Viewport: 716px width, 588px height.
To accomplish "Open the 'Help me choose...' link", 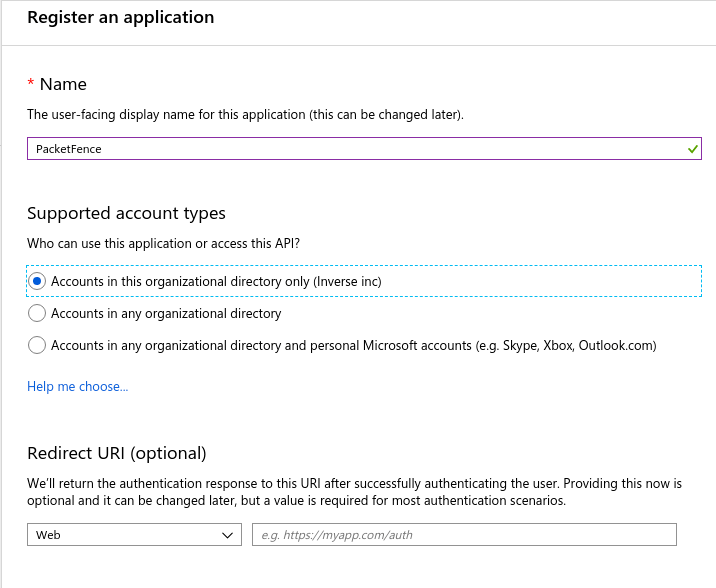I will 77,387.
